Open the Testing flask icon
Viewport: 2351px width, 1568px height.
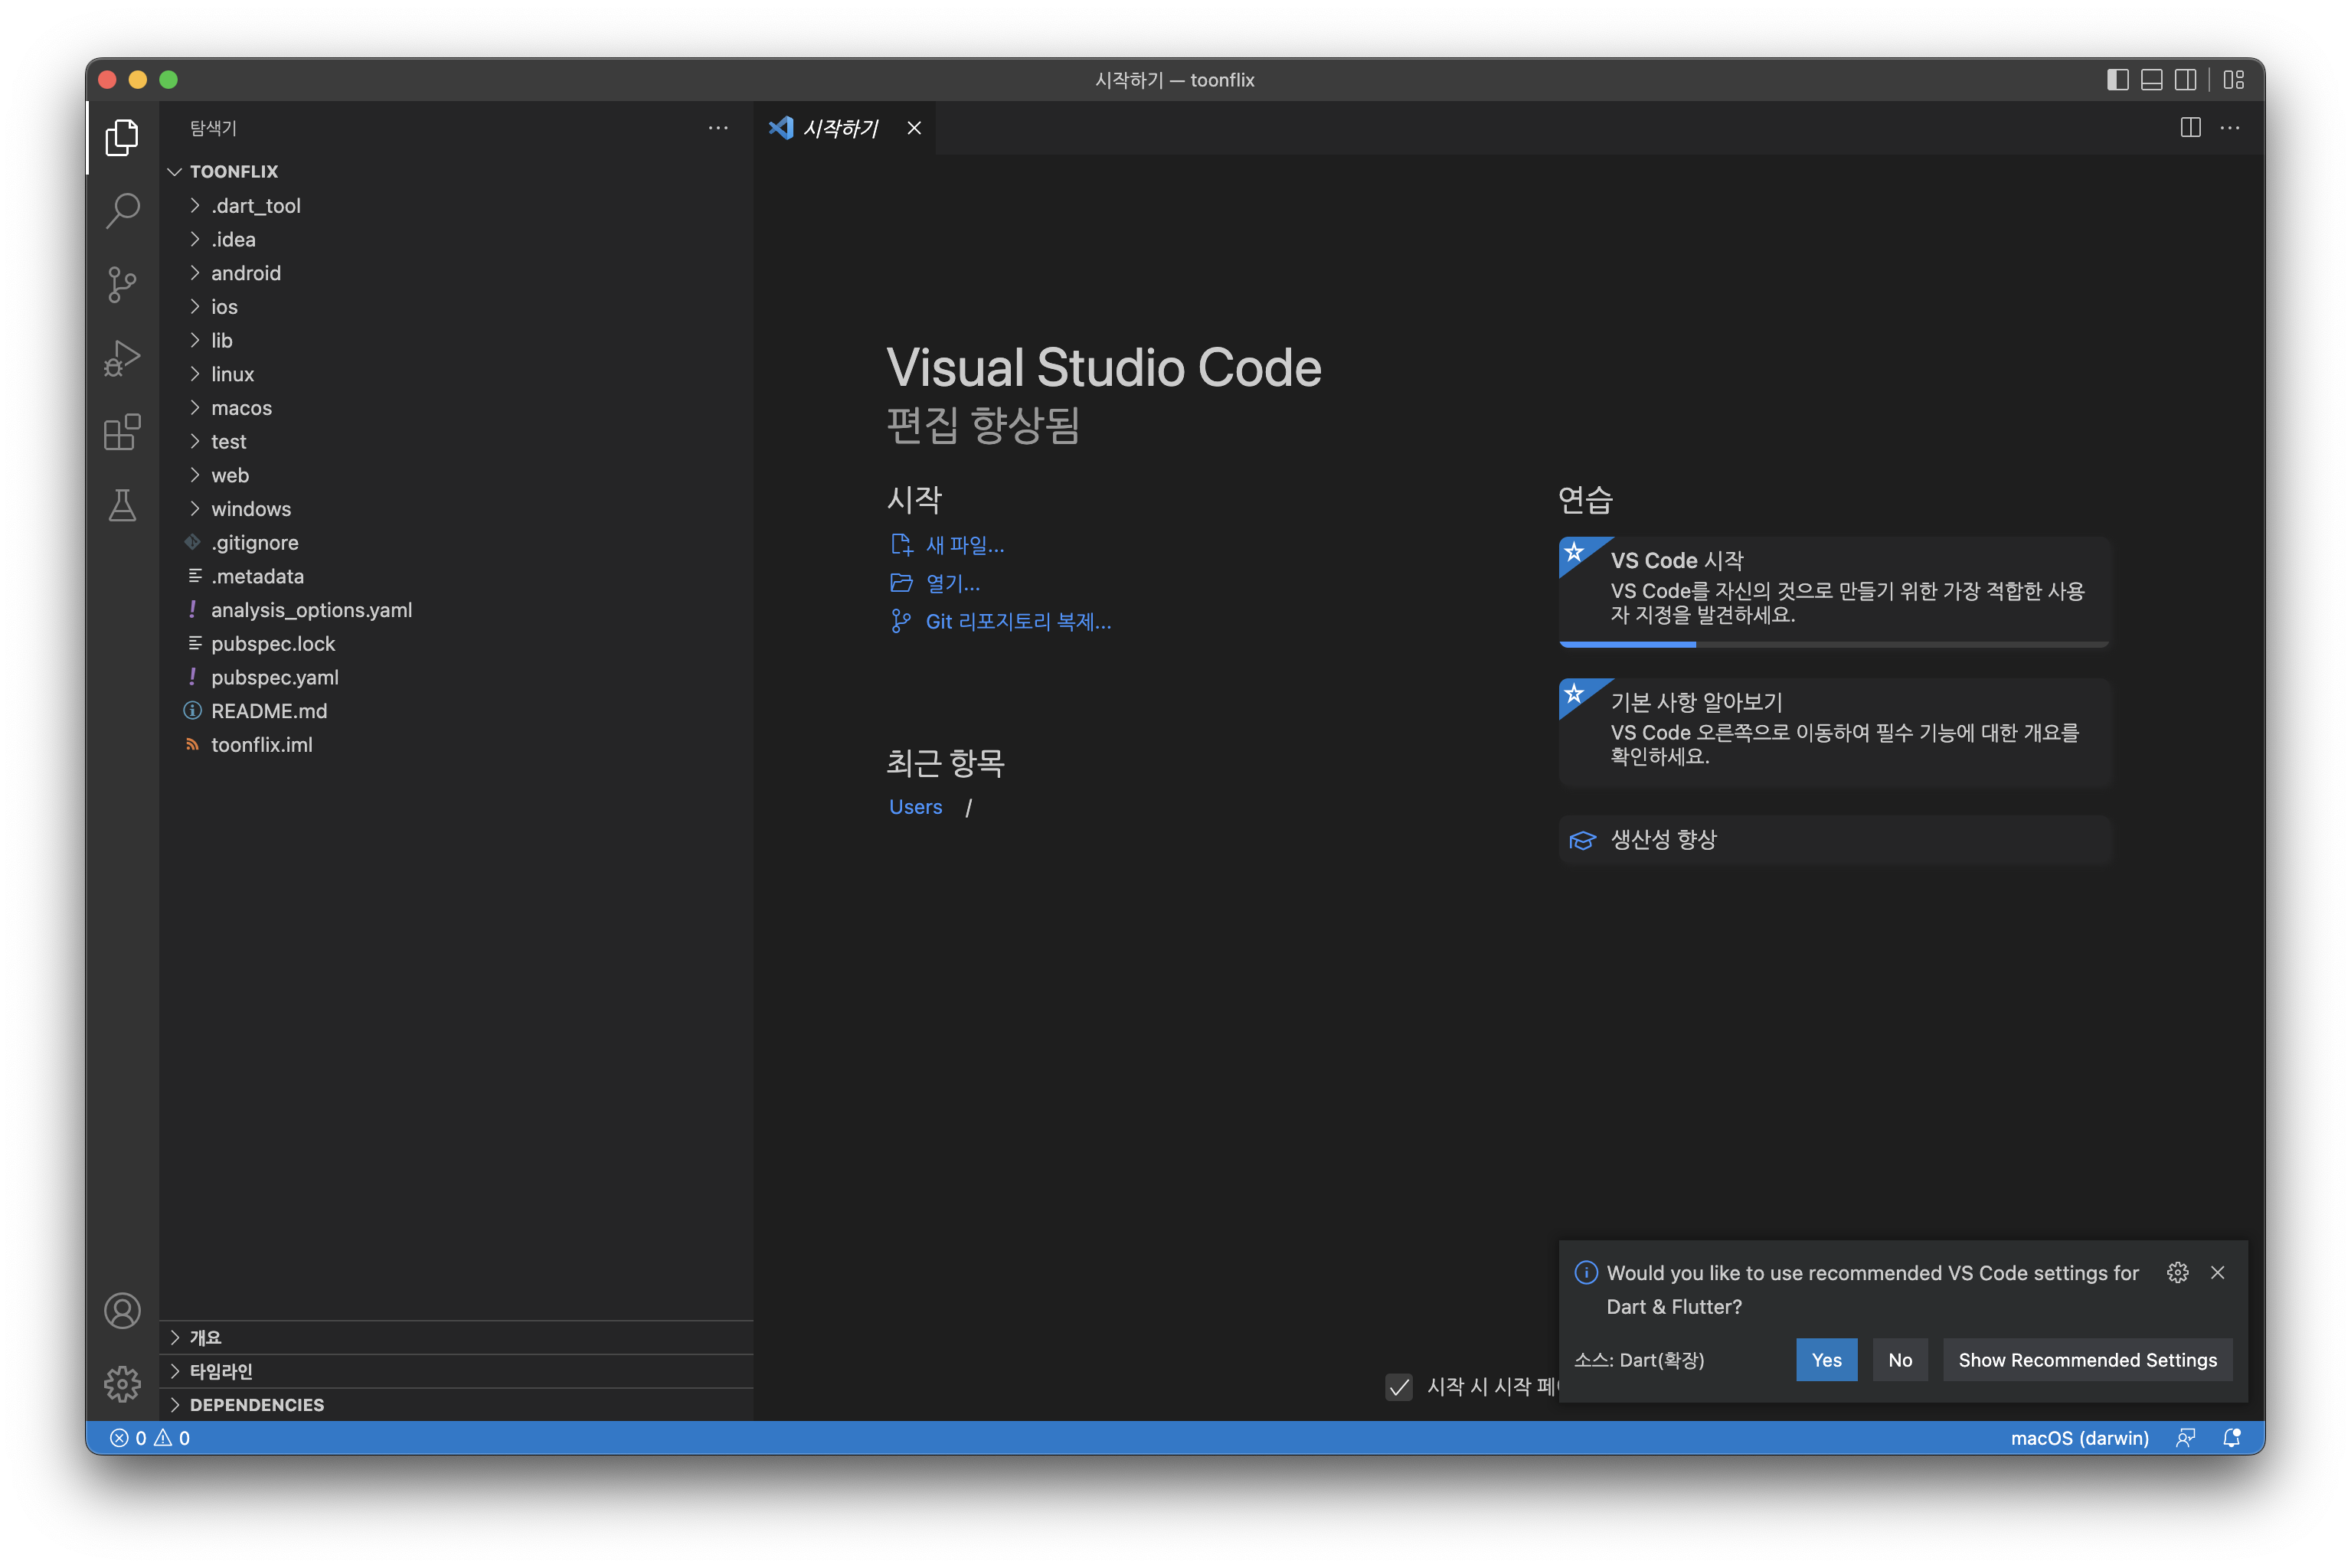[122, 505]
